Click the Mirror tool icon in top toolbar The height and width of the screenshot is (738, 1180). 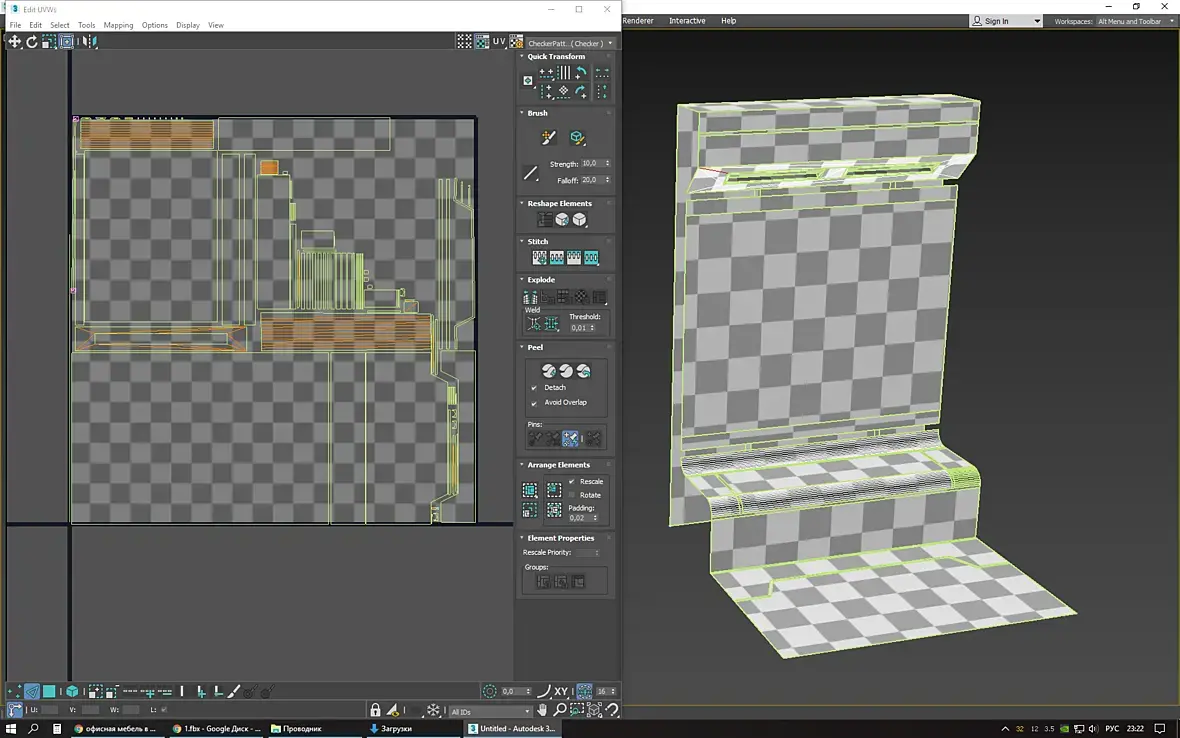coord(90,42)
